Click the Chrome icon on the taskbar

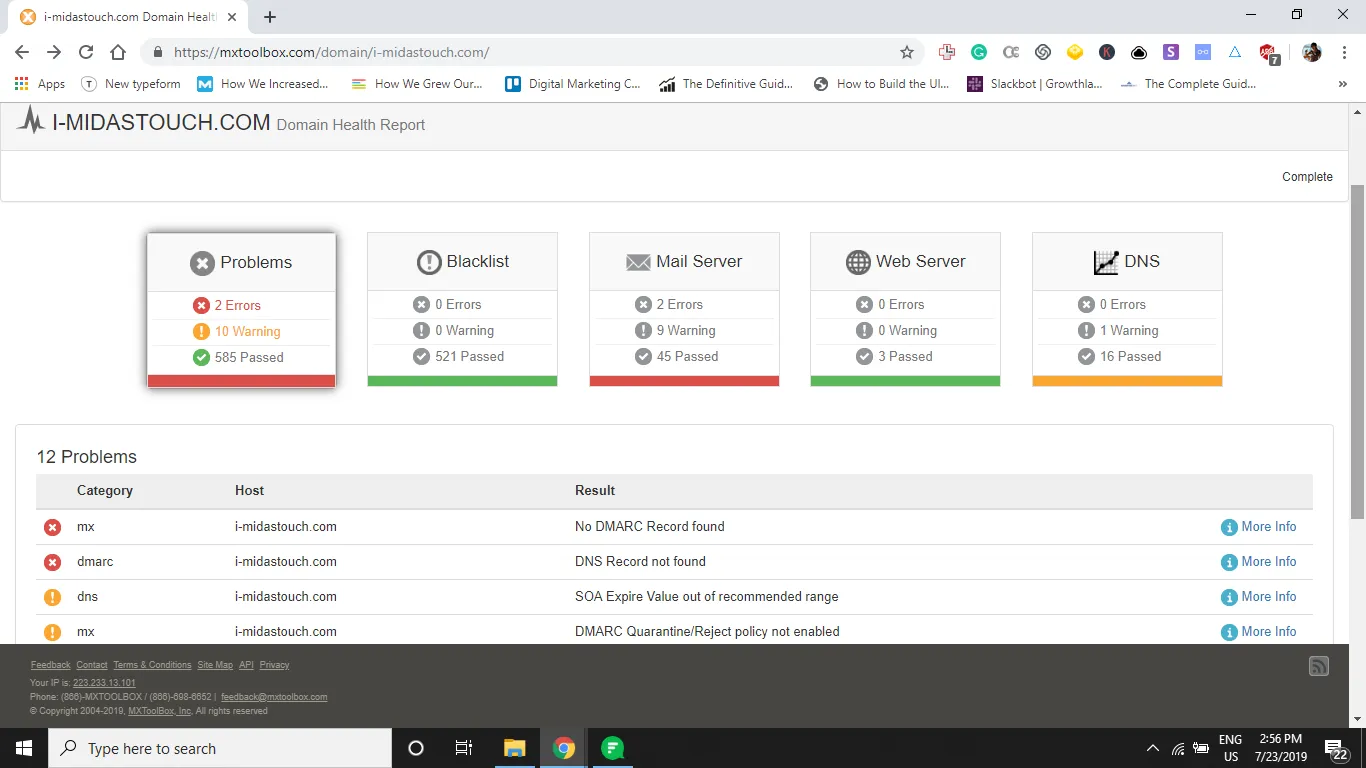click(564, 748)
